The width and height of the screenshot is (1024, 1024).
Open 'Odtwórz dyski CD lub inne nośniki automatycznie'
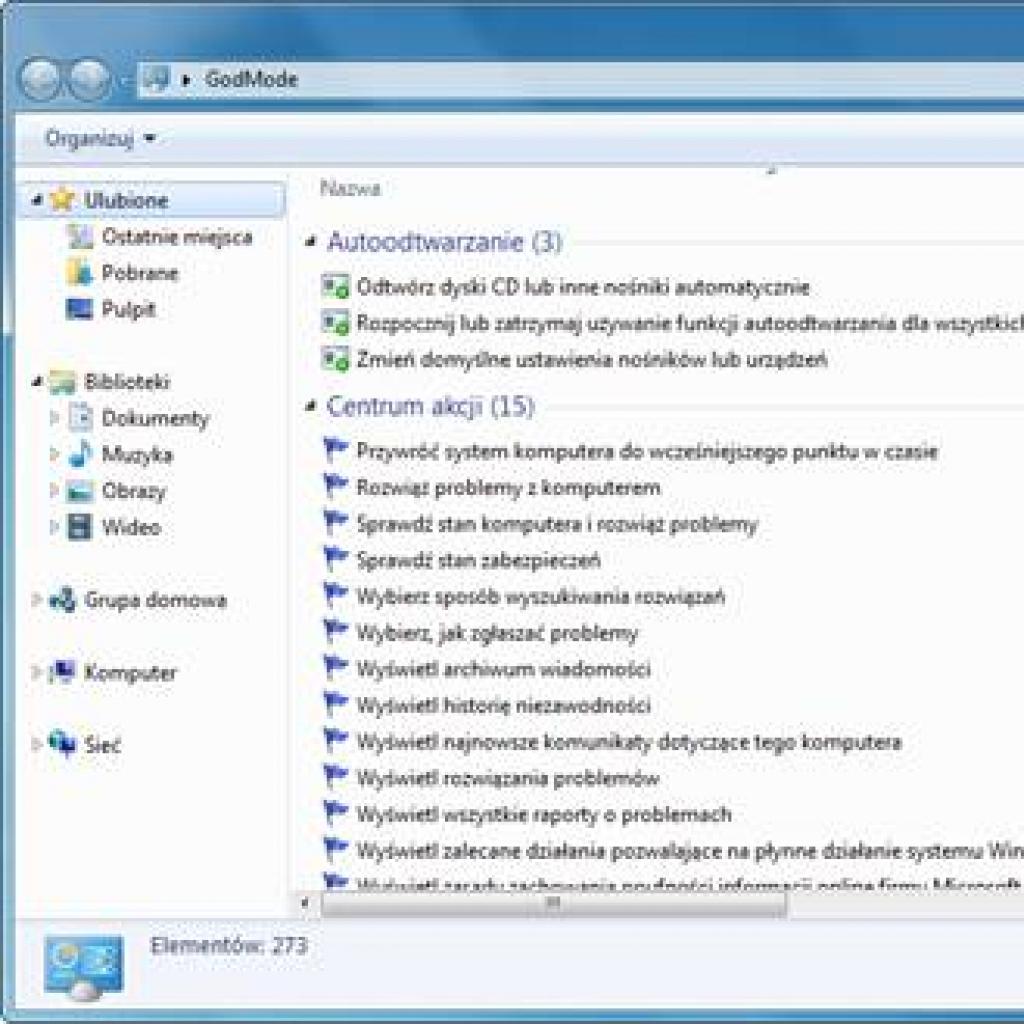coord(583,287)
